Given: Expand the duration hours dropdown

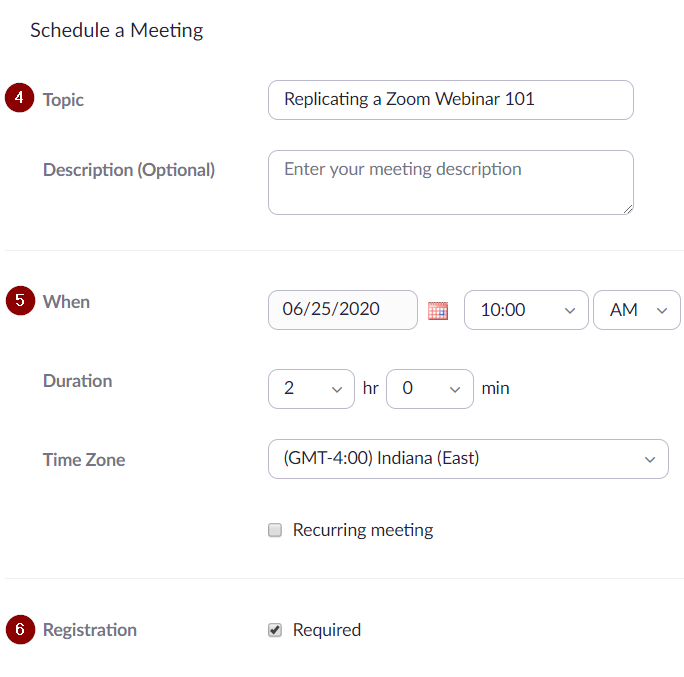Looking at the screenshot, I should (311, 389).
